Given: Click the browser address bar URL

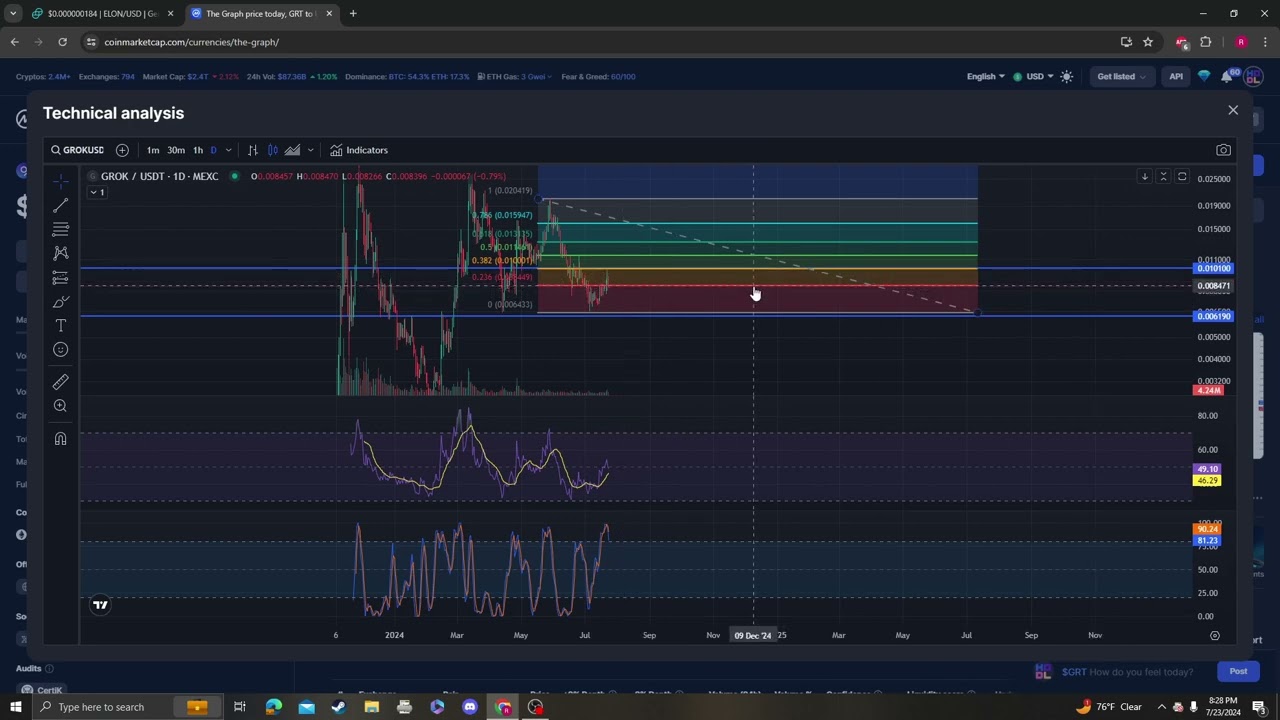Looking at the screenshot, I should point(192,42).
